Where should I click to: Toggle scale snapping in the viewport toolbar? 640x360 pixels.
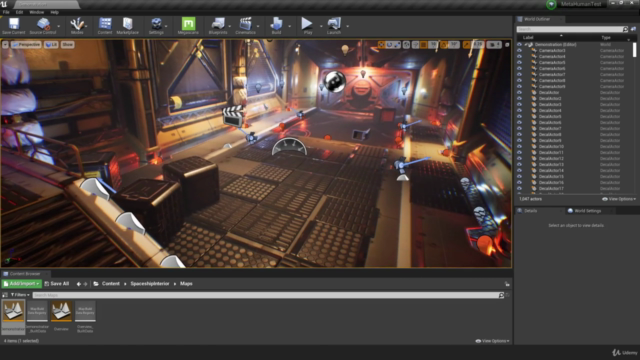pos(467,44)
